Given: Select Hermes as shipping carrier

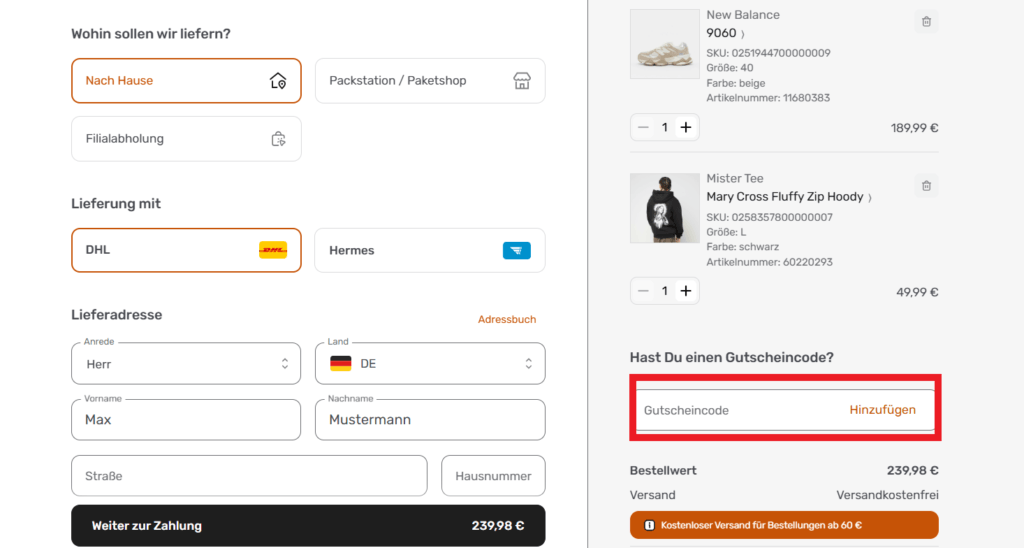Looking at the screenshot, I should [430, 250].
